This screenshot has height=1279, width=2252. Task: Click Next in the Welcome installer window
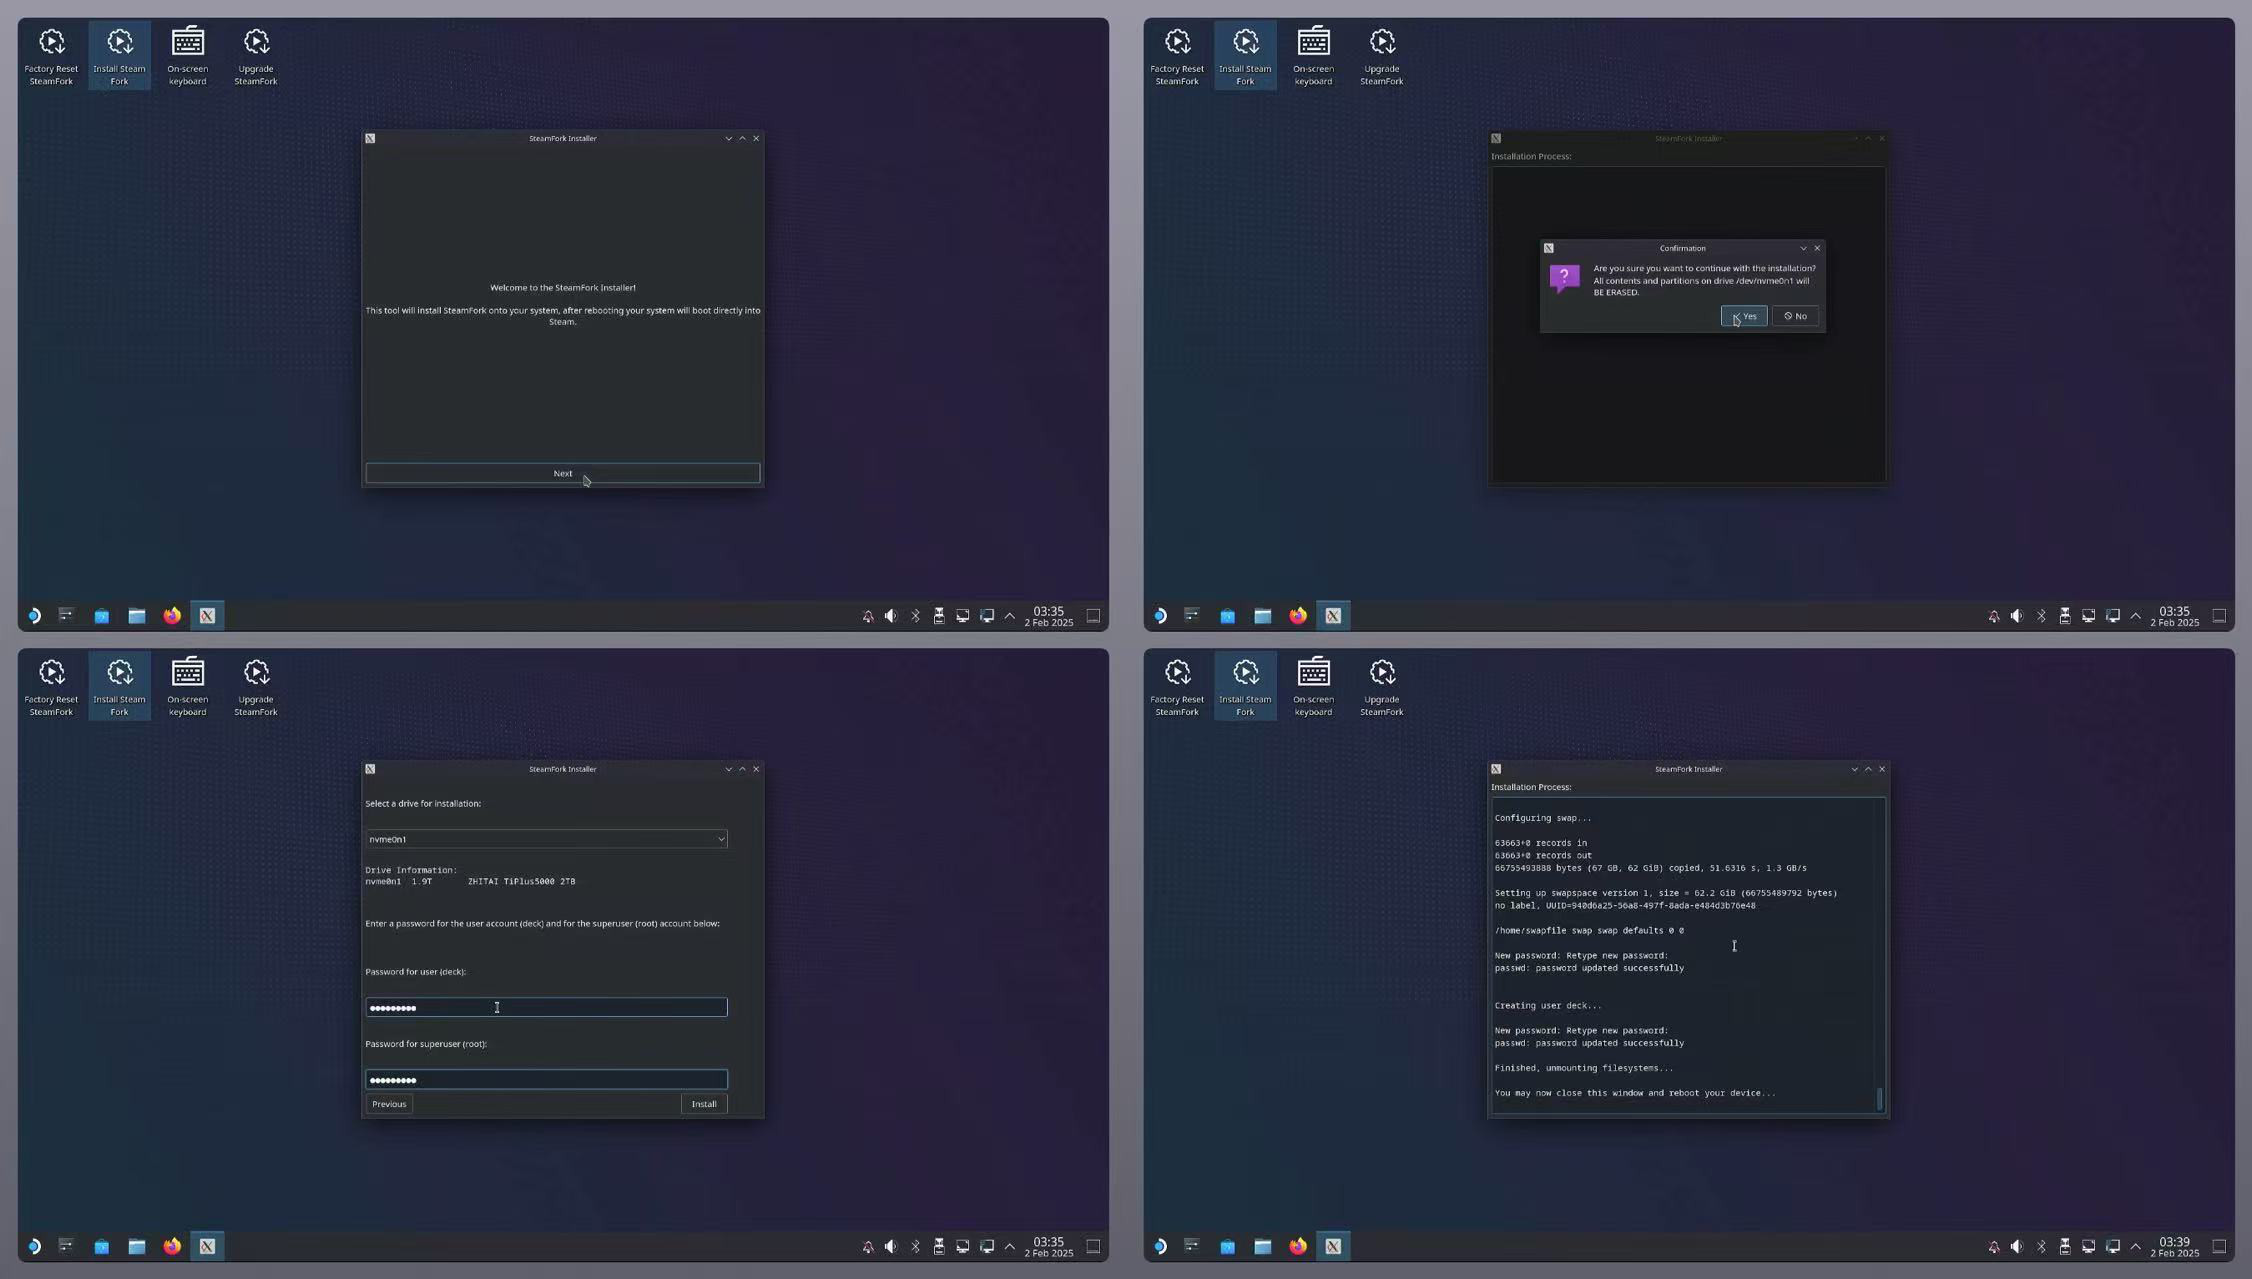(x=562, y=473)
